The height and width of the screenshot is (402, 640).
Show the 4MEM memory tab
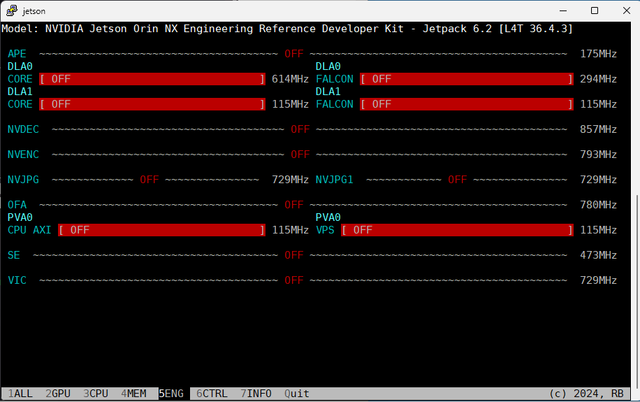click(134, 394)
